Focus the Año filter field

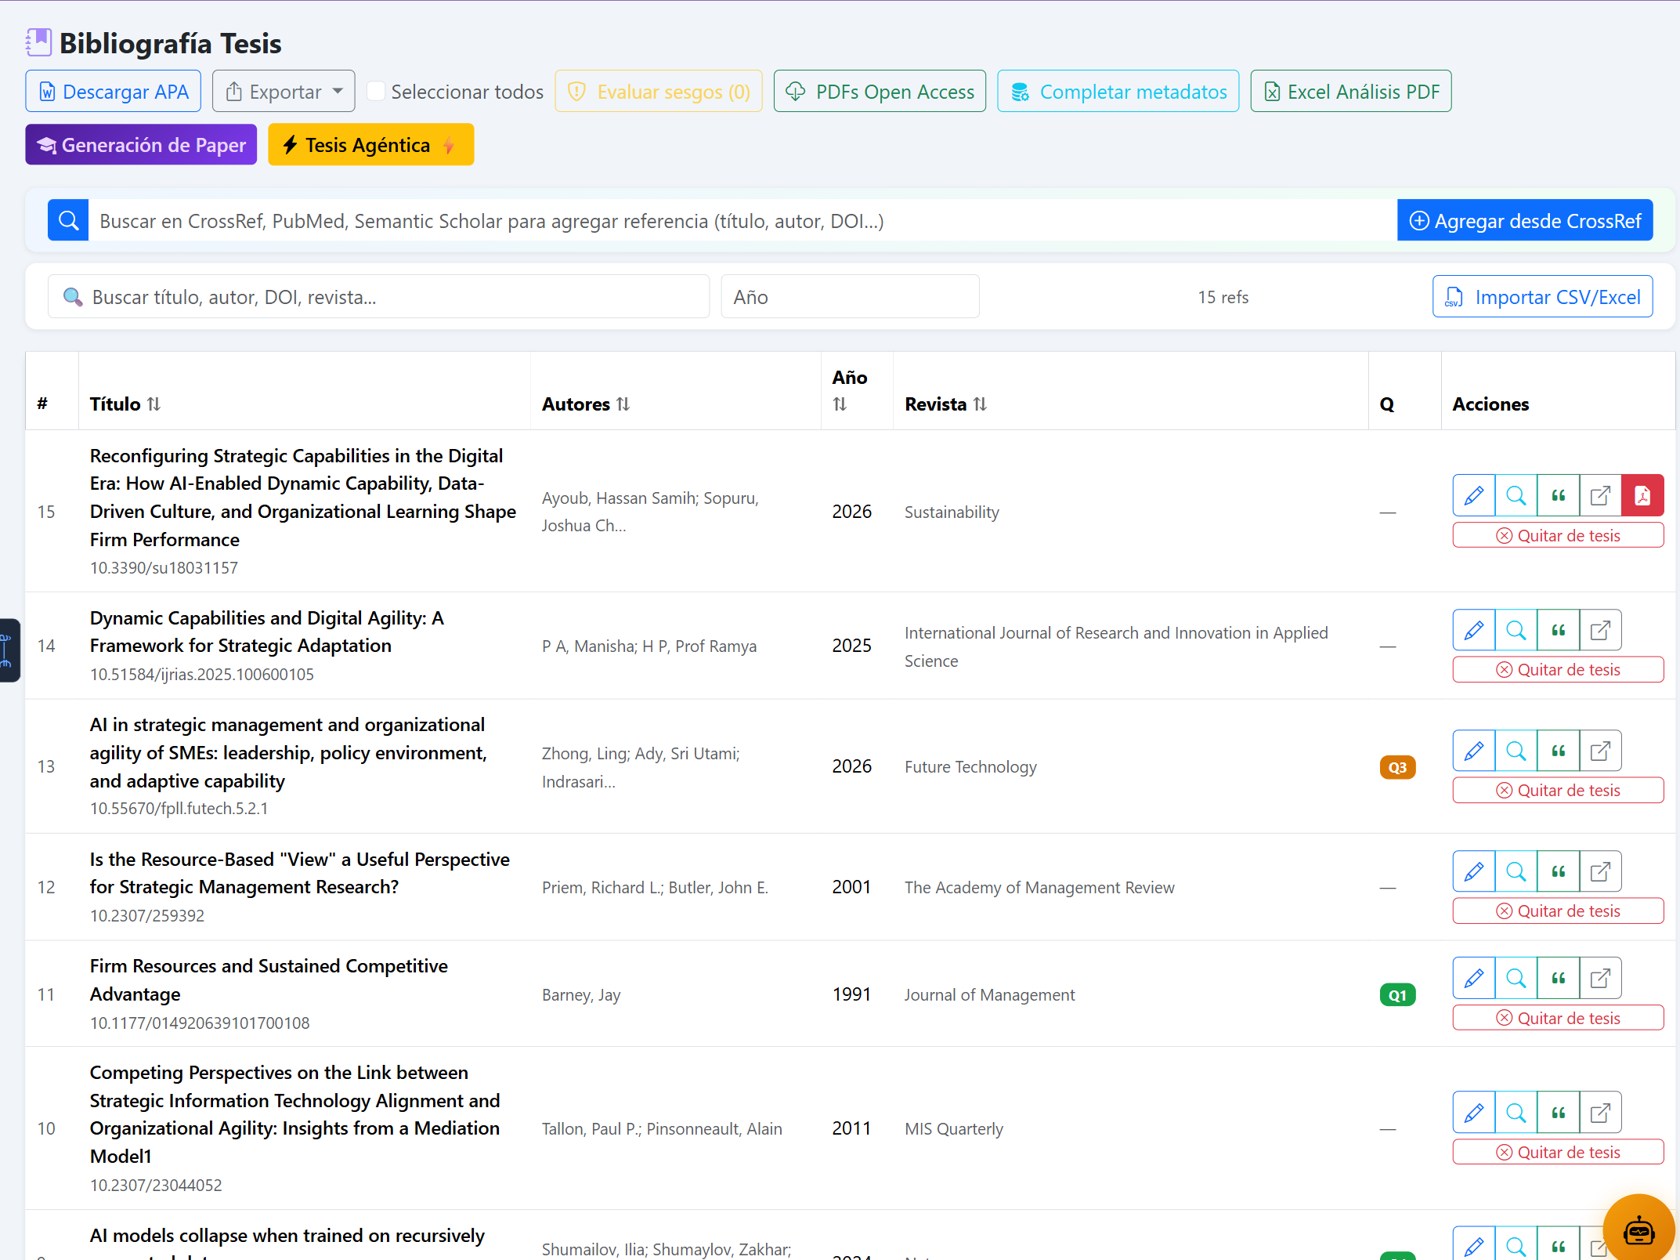pyautogui.click(x=850, y=297)
